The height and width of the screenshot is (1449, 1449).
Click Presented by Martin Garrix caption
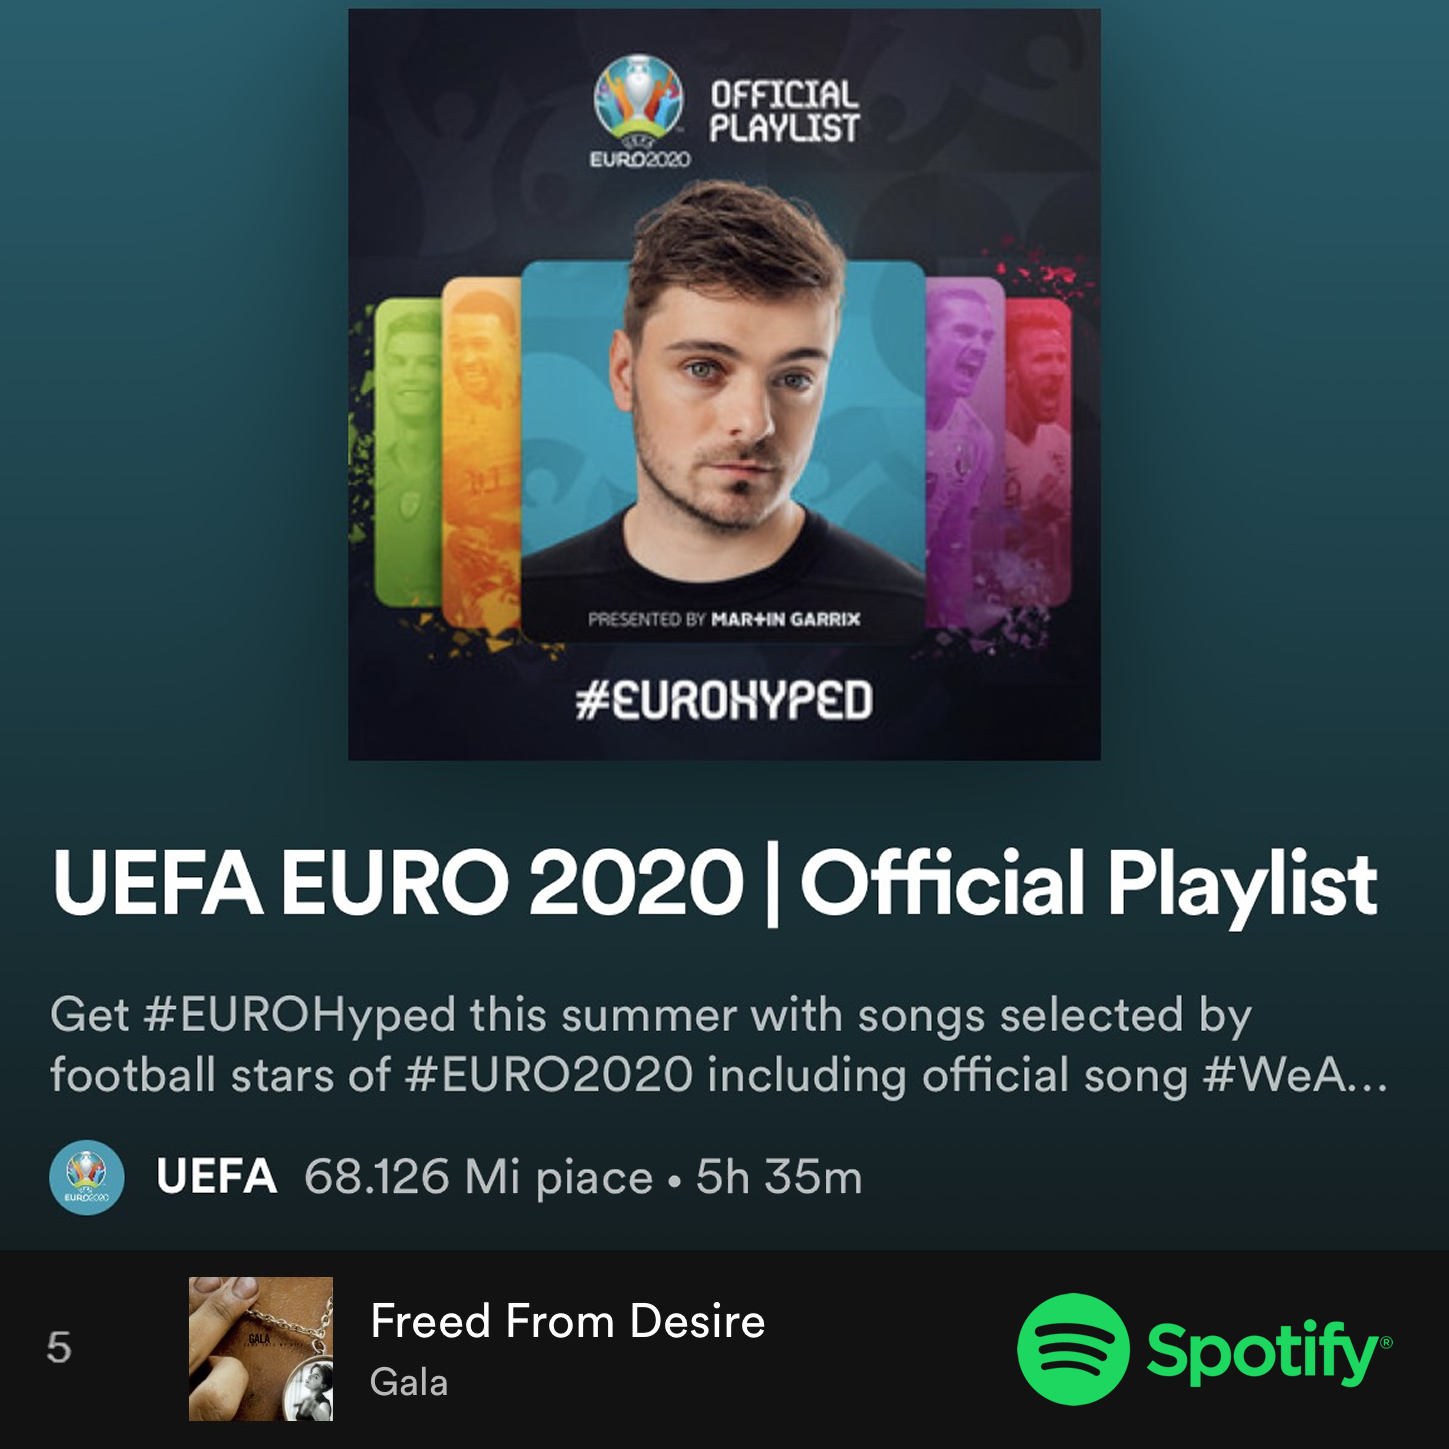(724, 619)
